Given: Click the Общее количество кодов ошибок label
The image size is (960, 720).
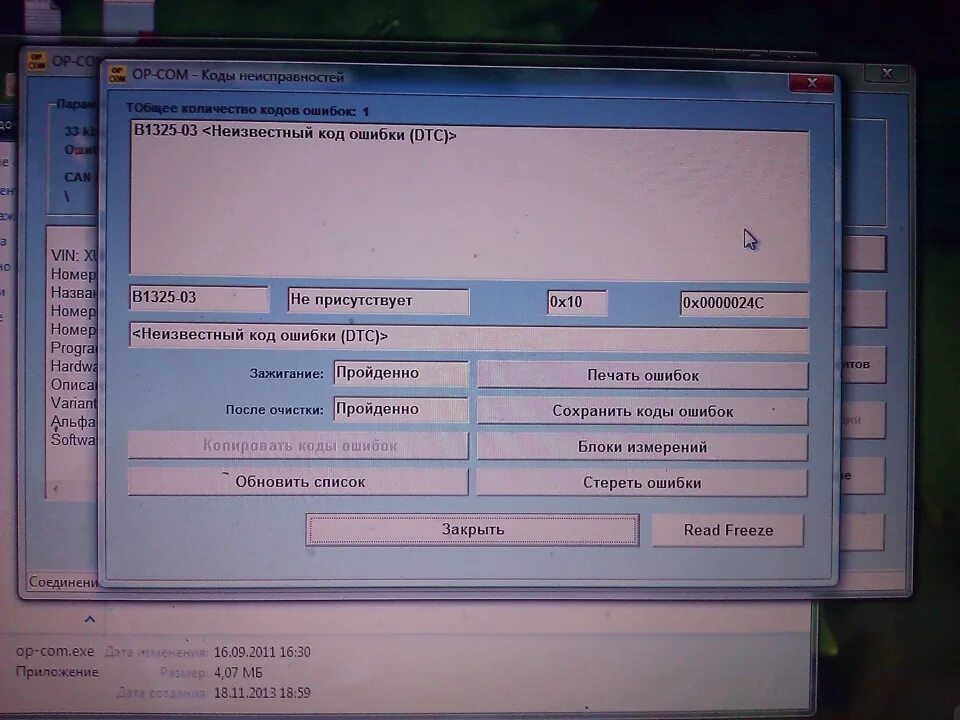Looking at the screenshot, I should click(247, 110).
